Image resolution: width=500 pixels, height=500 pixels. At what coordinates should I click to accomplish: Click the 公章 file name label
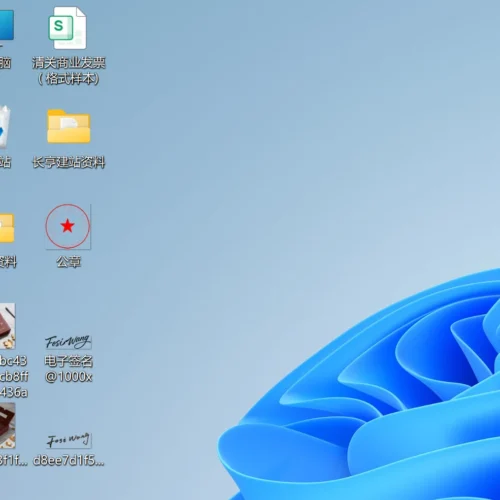(69, 262)
